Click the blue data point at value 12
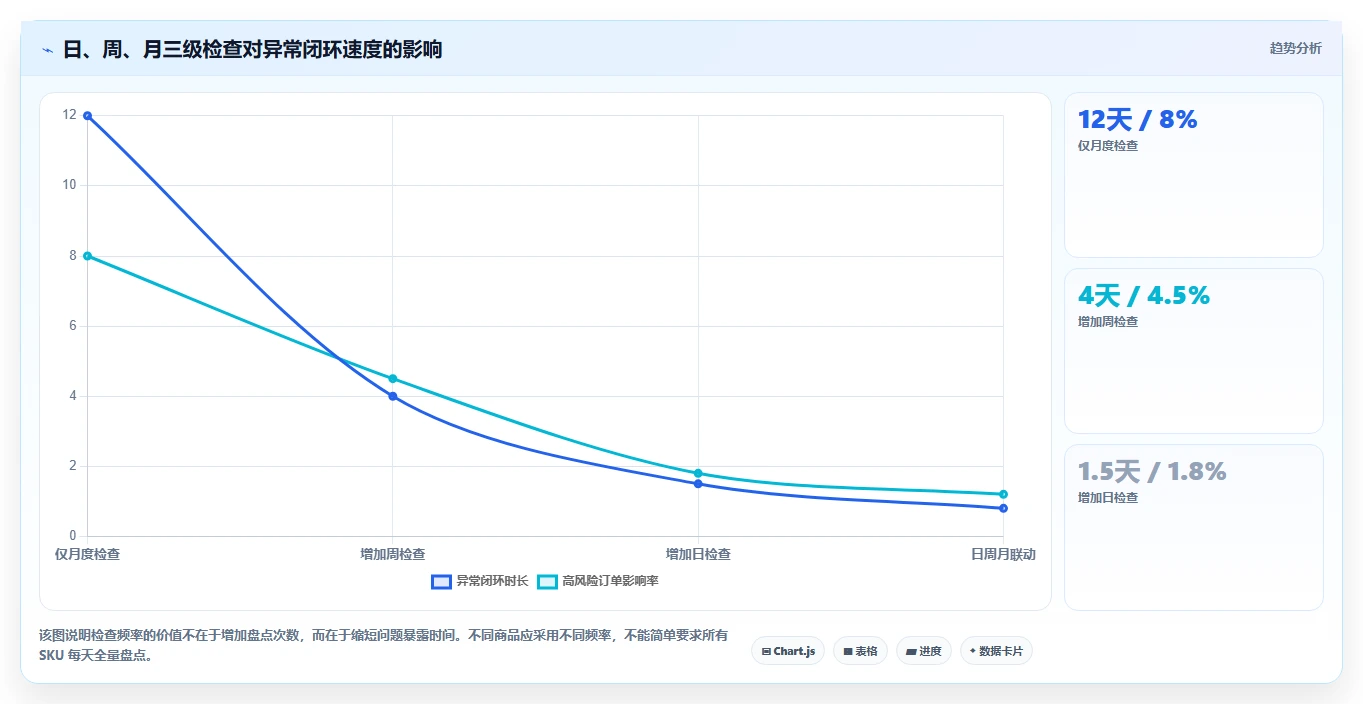The height and width of the screenshot is (704, 1363). (88, 116)
